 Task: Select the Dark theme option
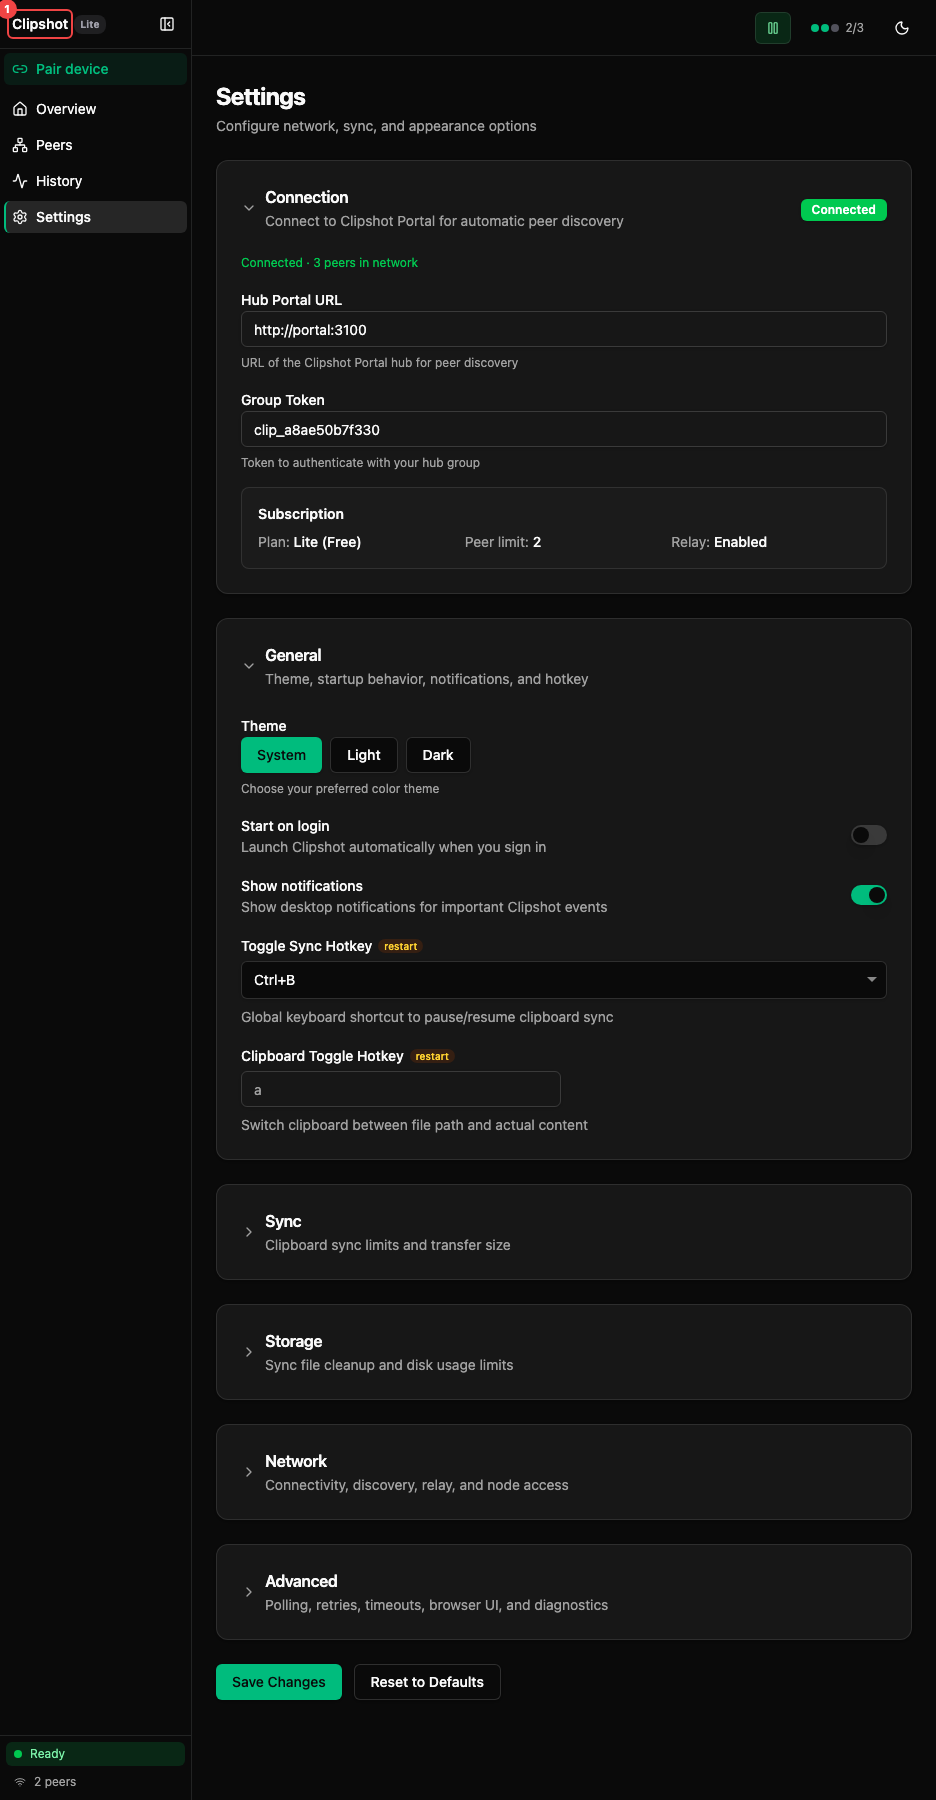pos(438,755)
